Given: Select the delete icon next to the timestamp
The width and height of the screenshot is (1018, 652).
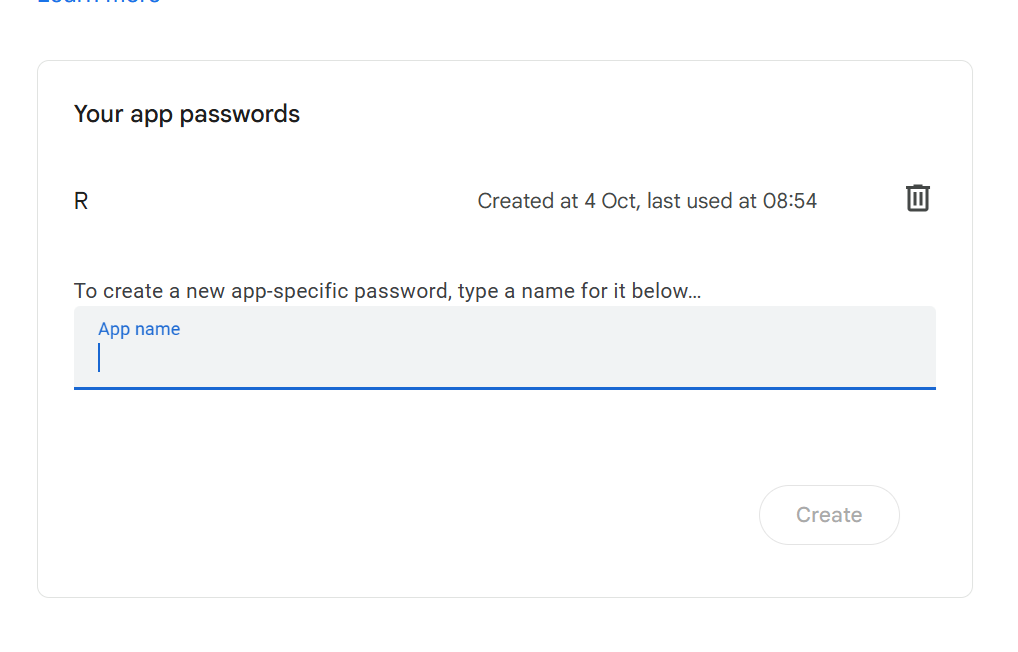Looking at the screenshot, I should click(917, 198).
